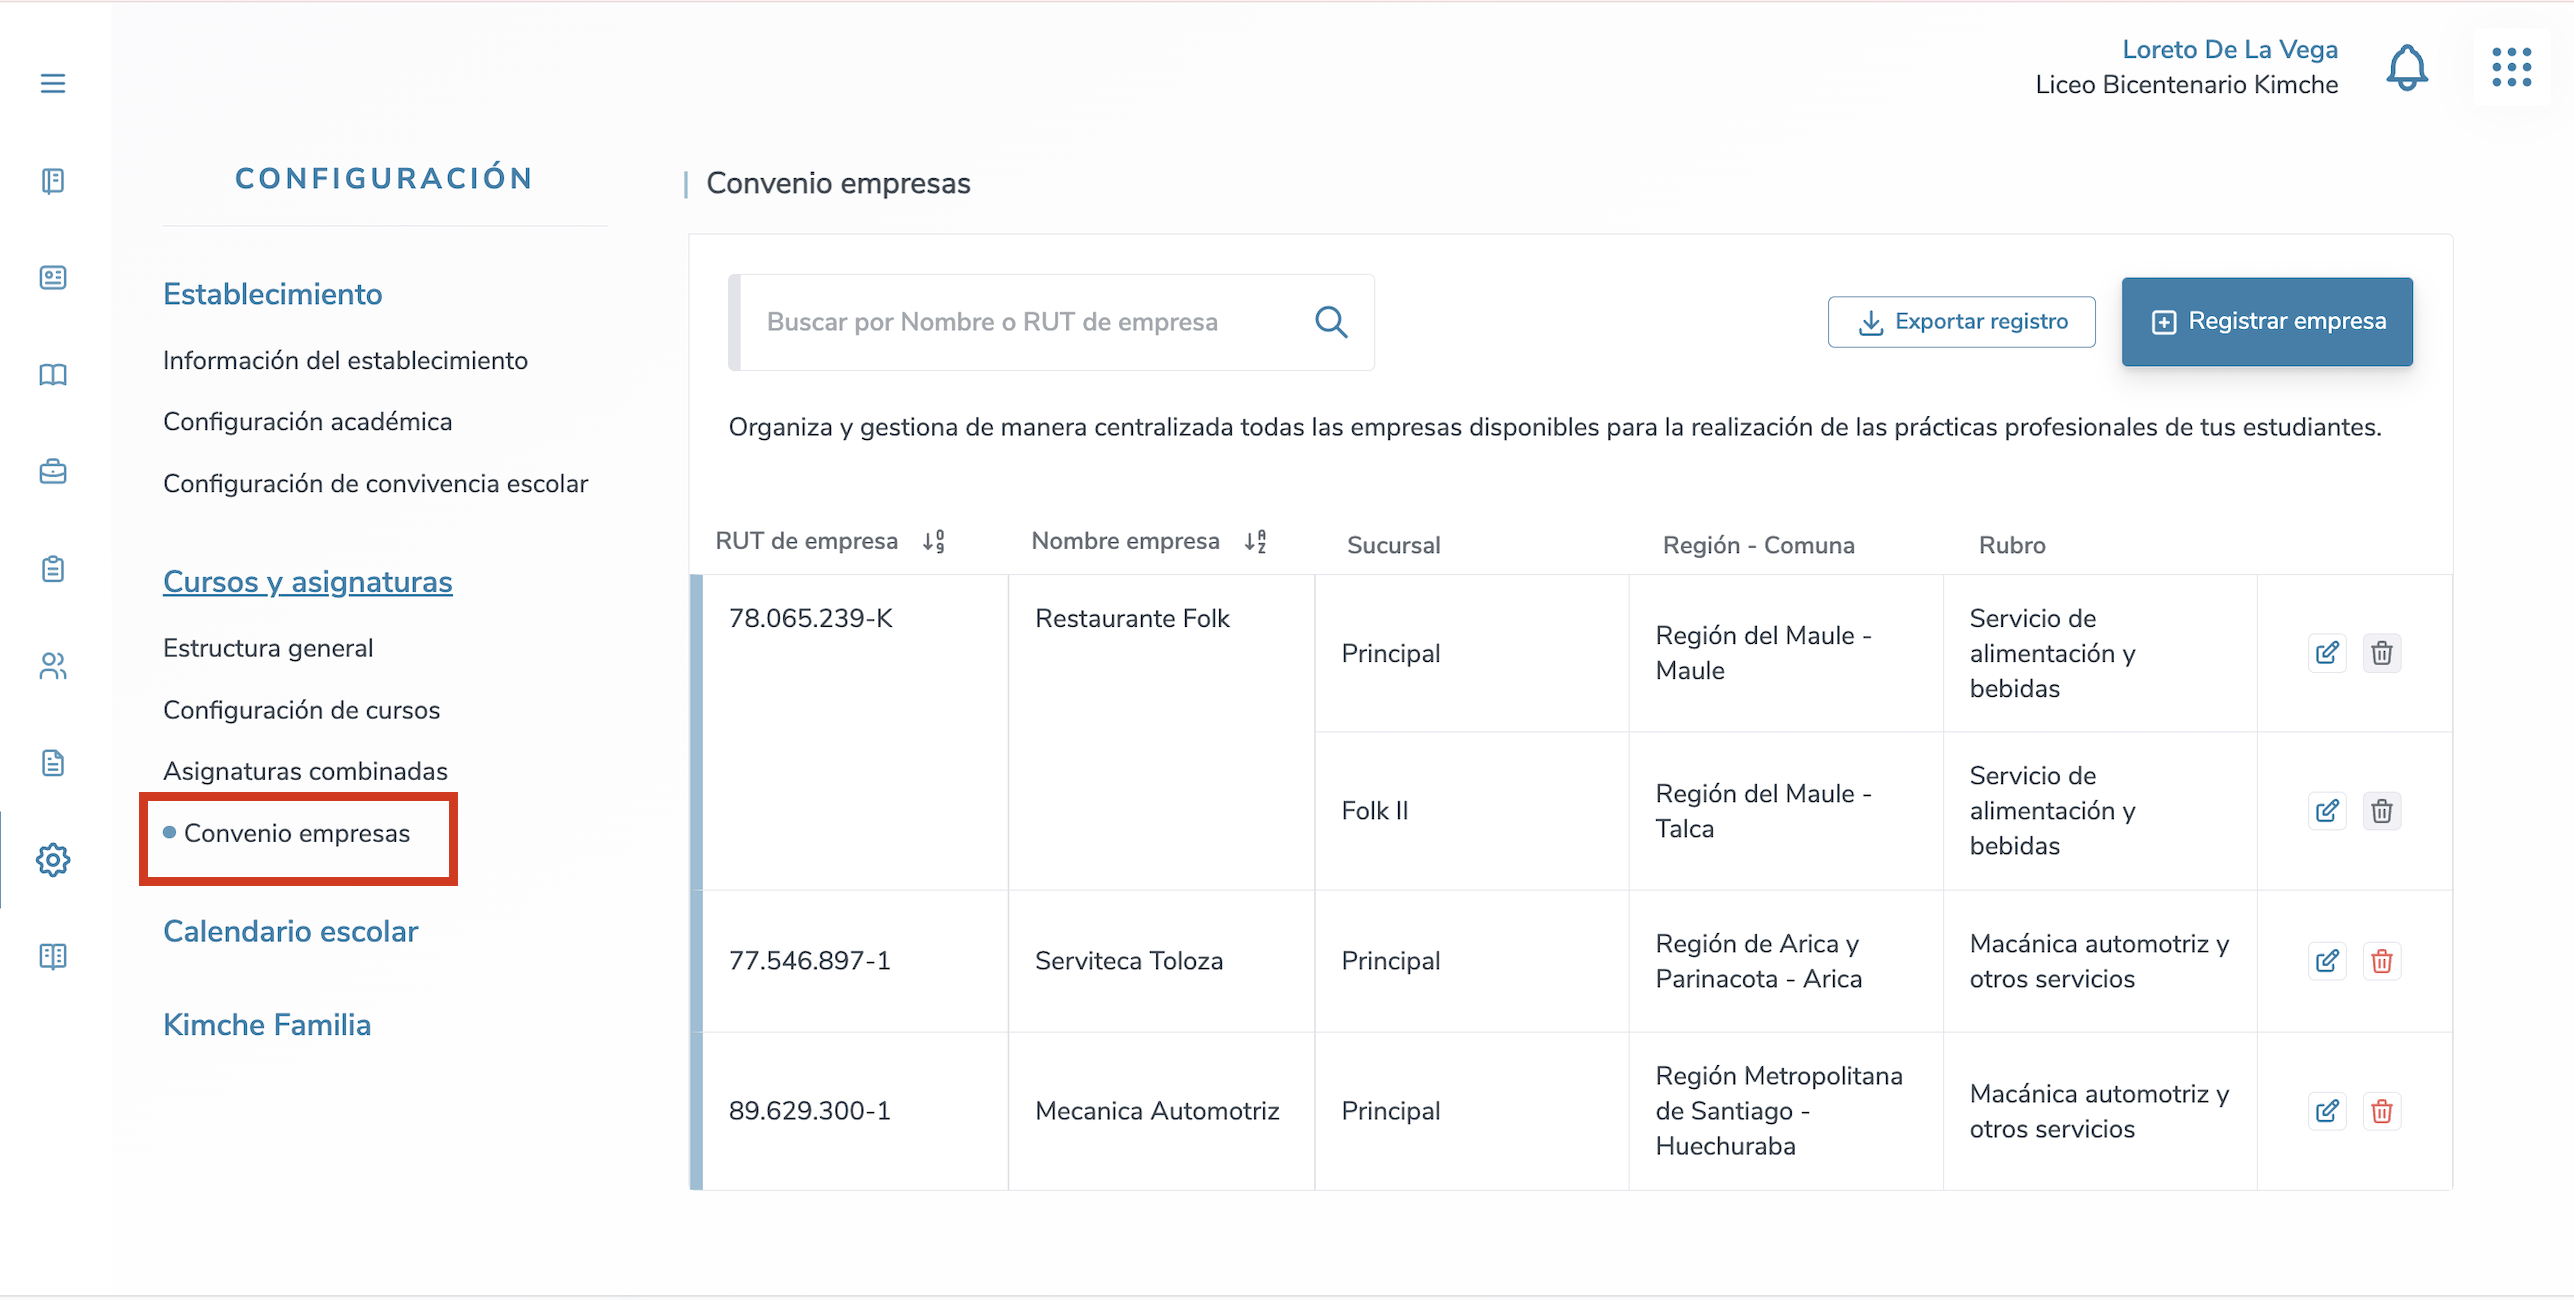This screenshot has height=1300, width=2574.
Task: Click the briefcase sidebar icon
Action: click(x=53, y=471)
